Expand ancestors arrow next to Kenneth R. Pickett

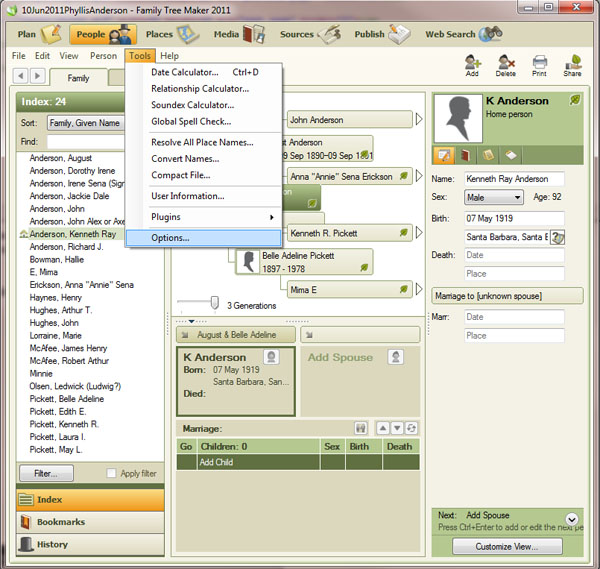tap(419, 233)
